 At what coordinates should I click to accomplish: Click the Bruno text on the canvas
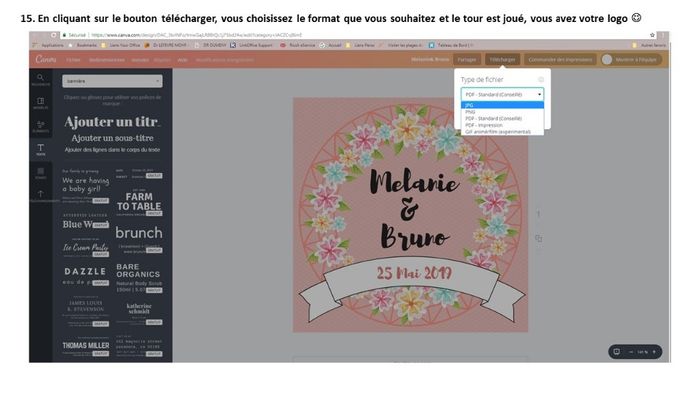[x=414, y=237]
